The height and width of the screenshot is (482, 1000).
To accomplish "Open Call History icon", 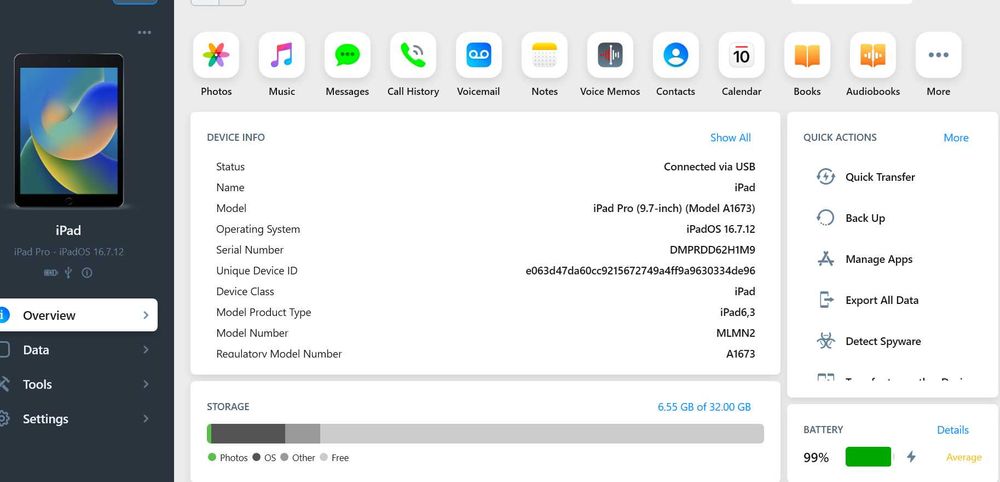I will 413,55.
